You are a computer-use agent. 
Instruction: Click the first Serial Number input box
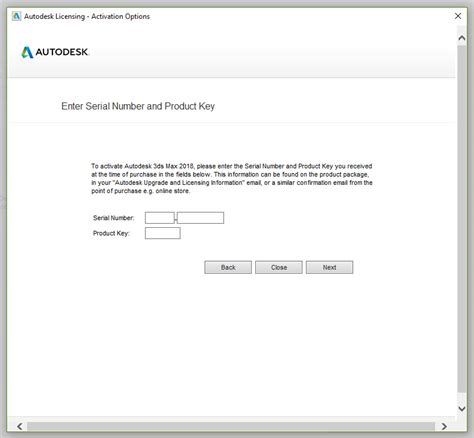pos(160,218)
